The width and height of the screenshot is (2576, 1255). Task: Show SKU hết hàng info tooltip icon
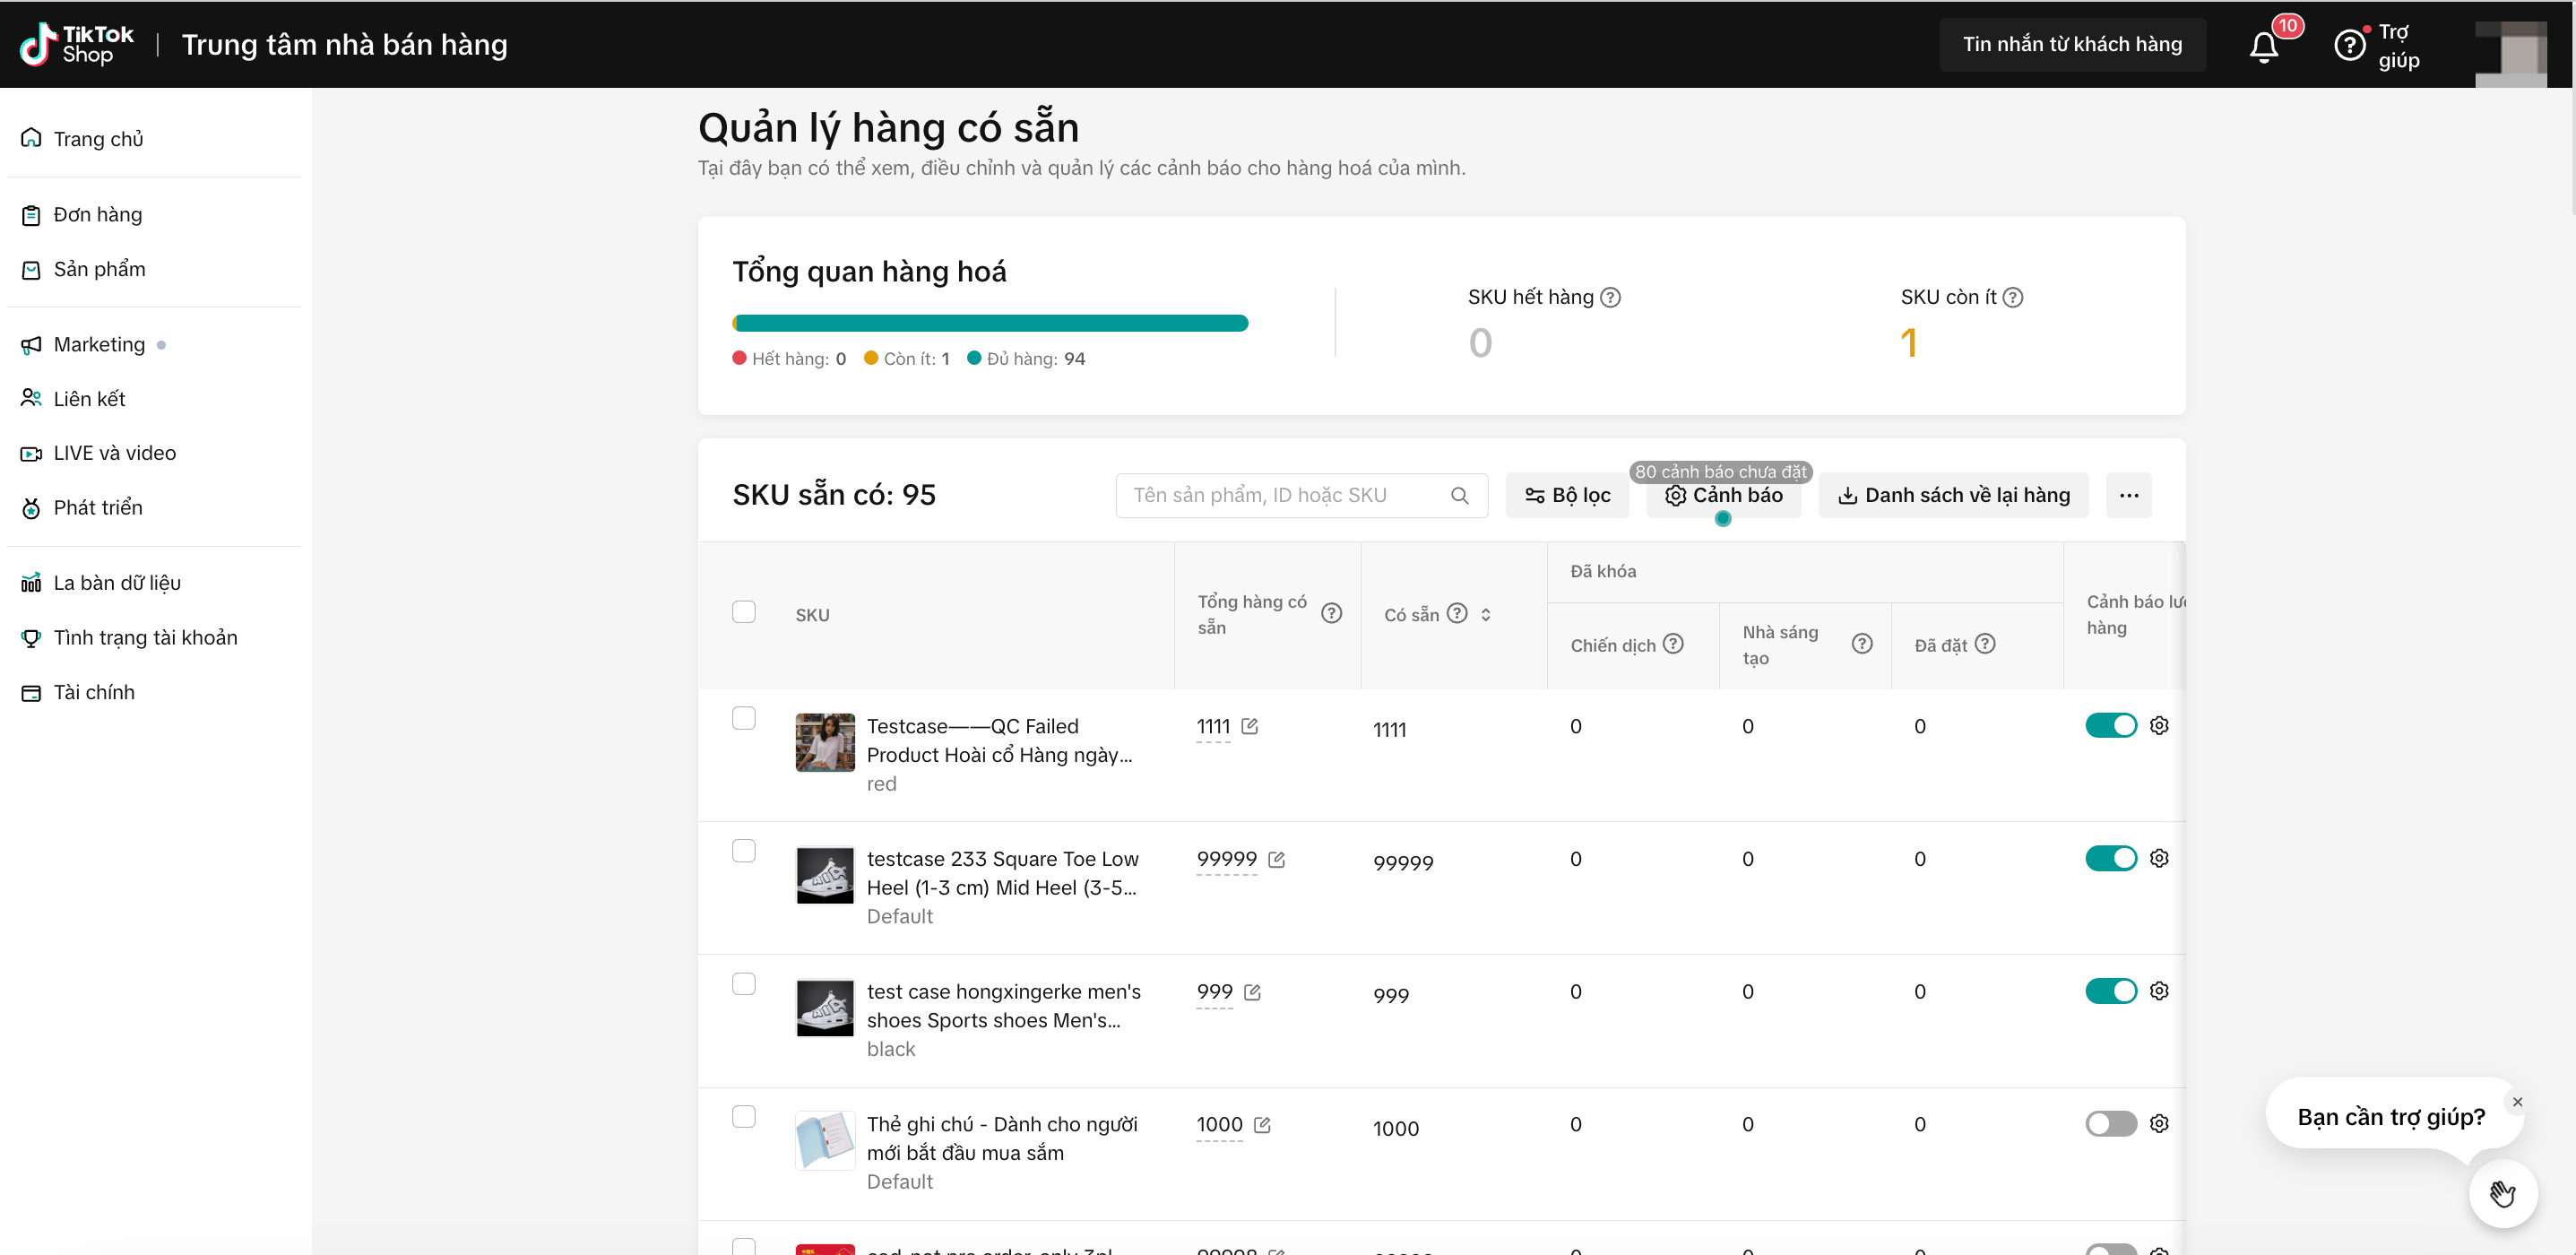tap(1610, 297)
